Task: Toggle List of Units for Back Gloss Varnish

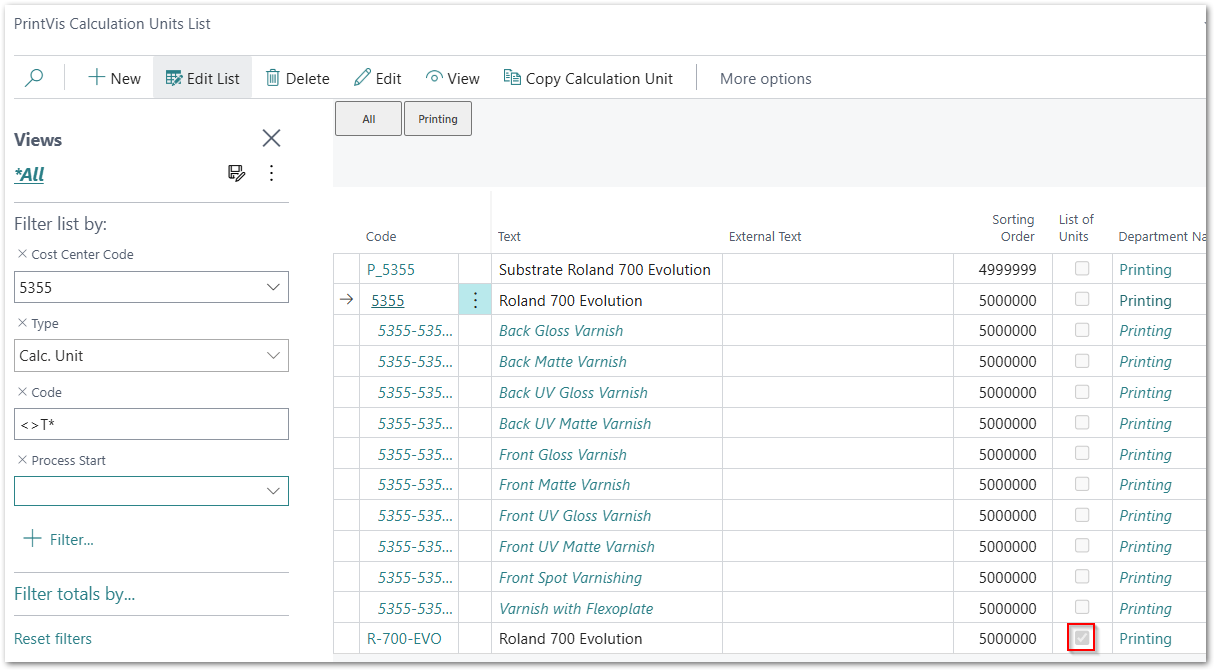Action: pyautogui.click(x=1082, y=330)
